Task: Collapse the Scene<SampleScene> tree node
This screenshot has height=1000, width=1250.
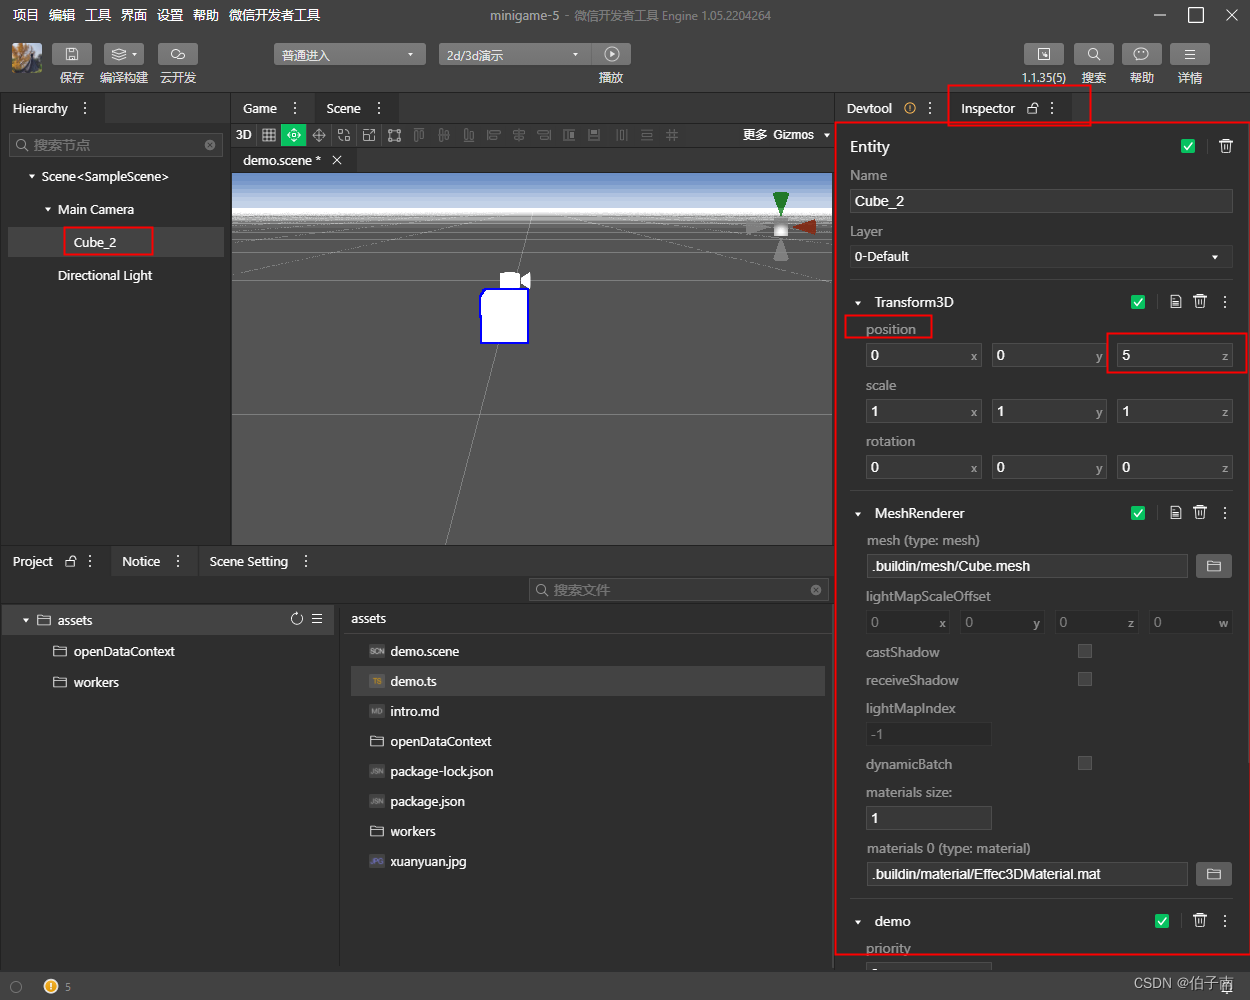Action: [31, 177]
